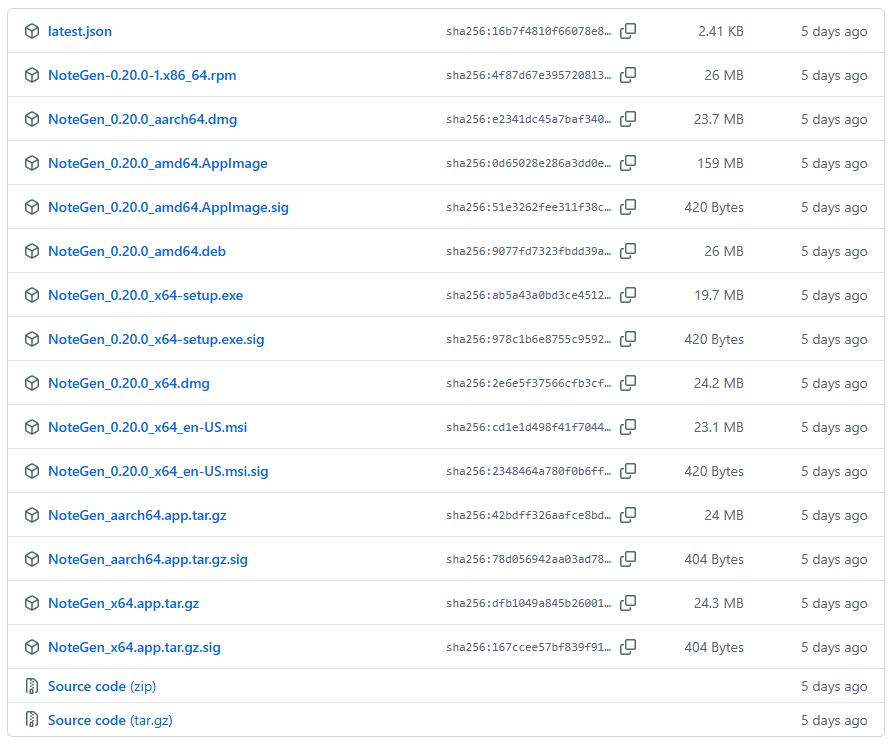
Task: Copy checksum of the NoteGen rpm package
Action: click(x=628, y=75)
